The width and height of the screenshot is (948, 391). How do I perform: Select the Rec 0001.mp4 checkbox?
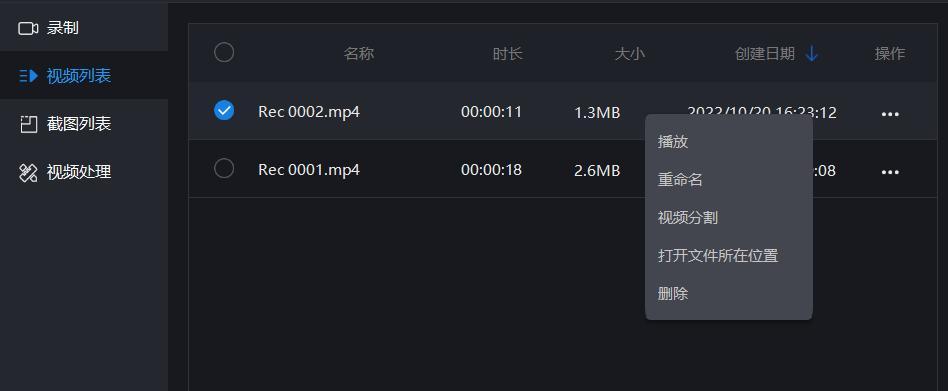(224, 168)
